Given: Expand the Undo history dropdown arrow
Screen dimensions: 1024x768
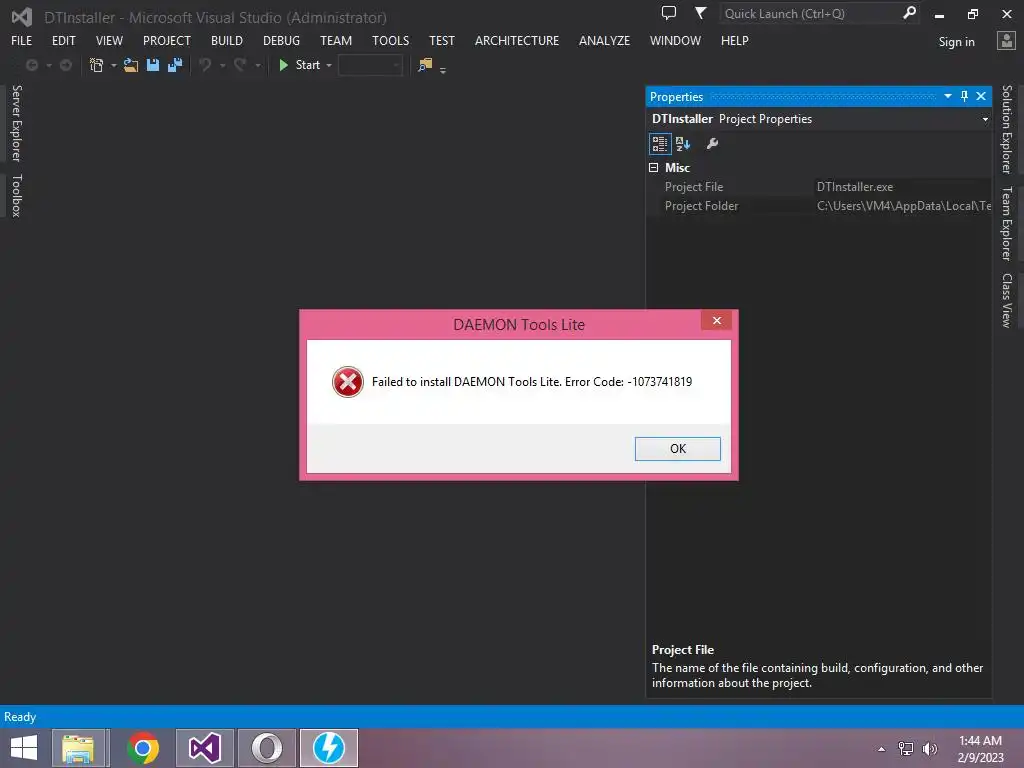Looking at the screenshot, I should (223, 65).
